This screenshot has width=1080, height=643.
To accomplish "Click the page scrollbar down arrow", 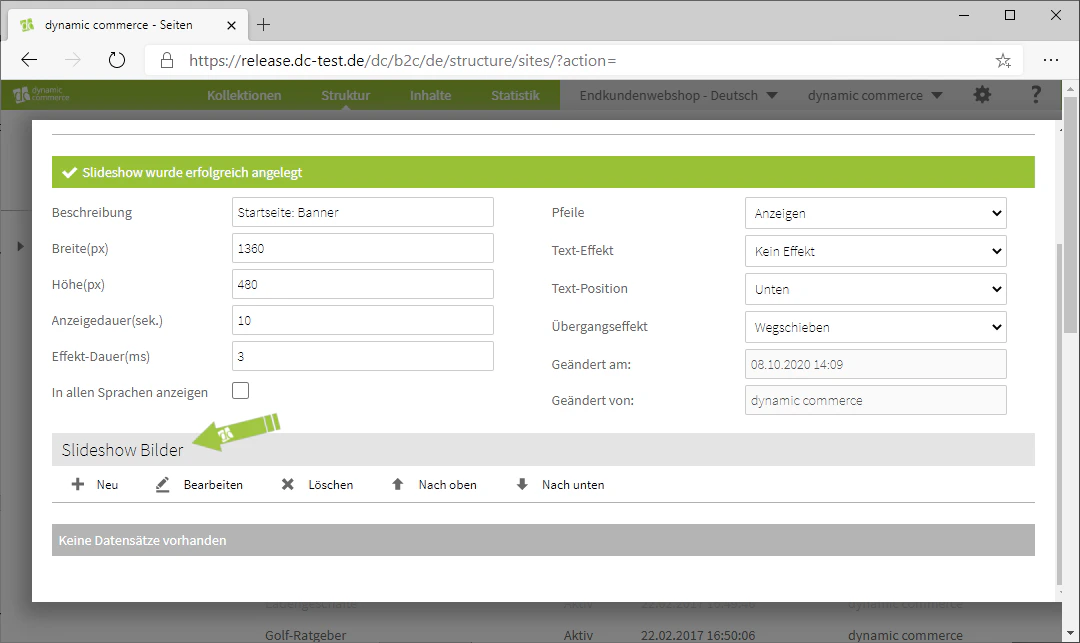I will [x=1070, y=633].
